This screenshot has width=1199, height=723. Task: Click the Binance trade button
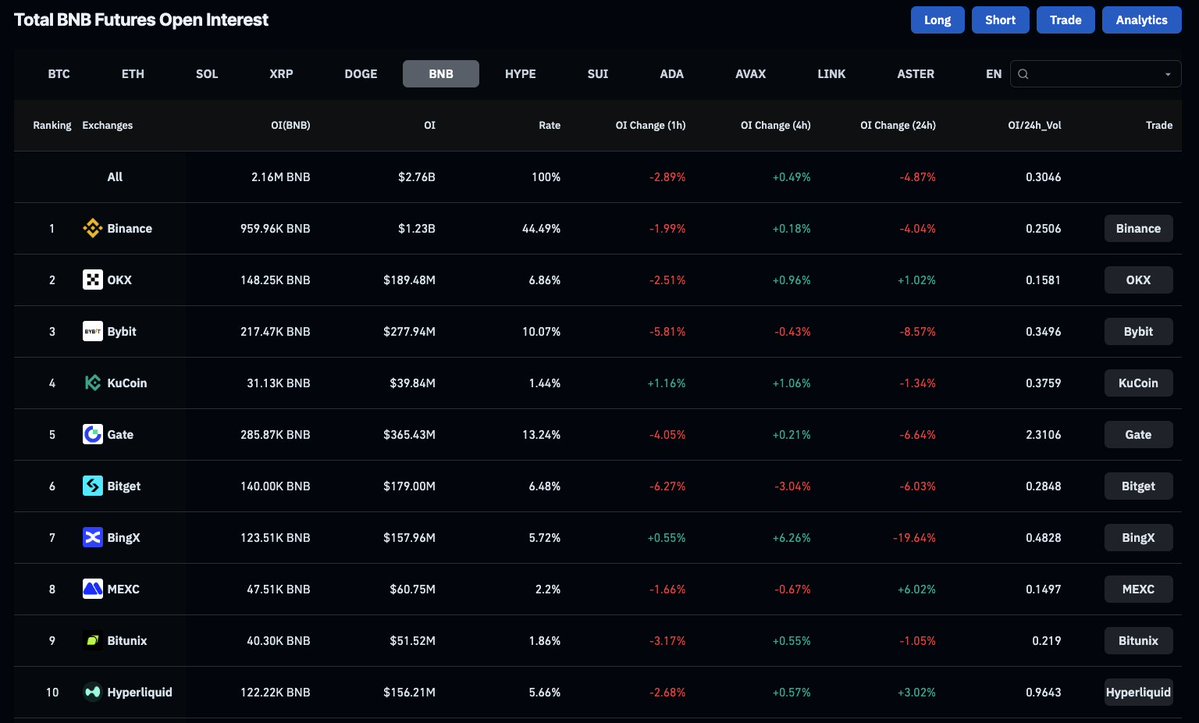click(1139, 229)
